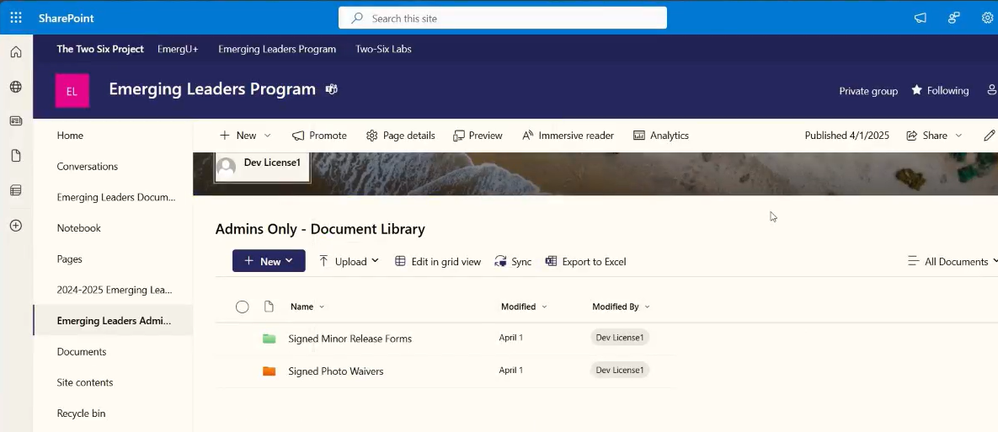Open Pages in site navigation
The width and height of the screenshot is (998, 432).
[x=69, y=259]
